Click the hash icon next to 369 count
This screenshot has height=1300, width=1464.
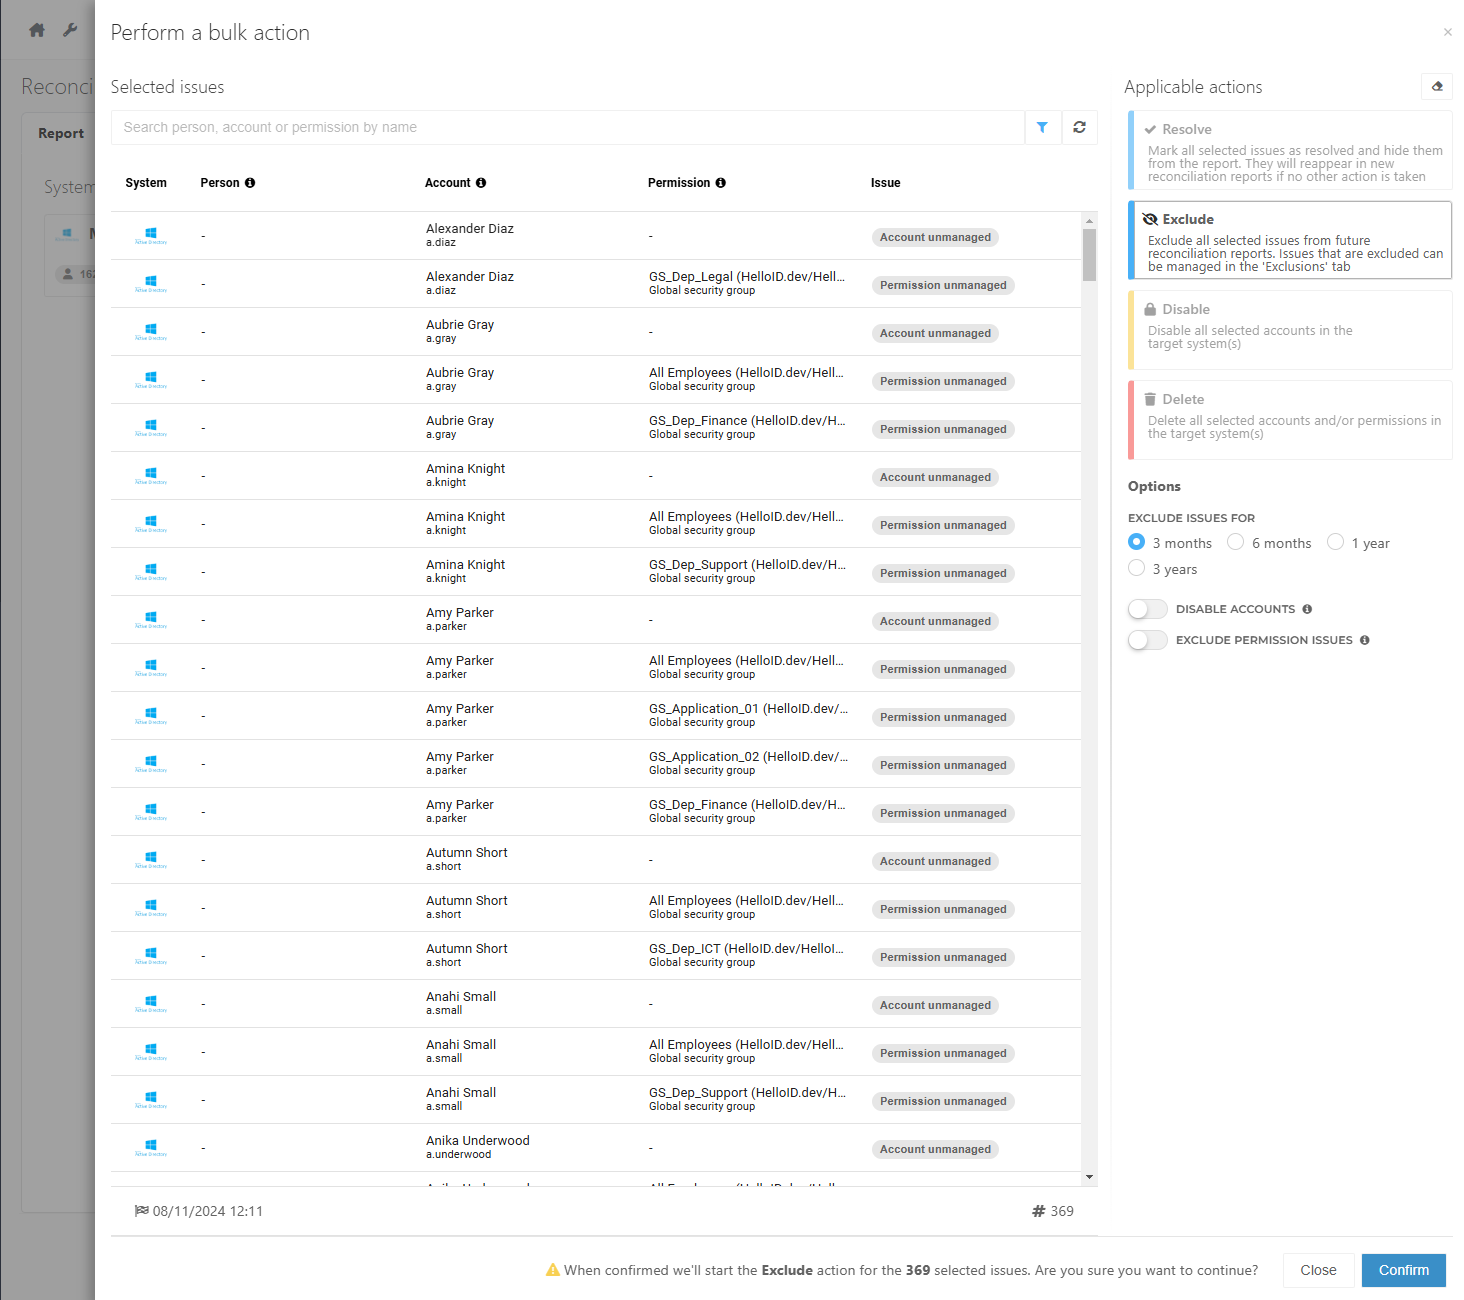[x=1038, y=1211]
